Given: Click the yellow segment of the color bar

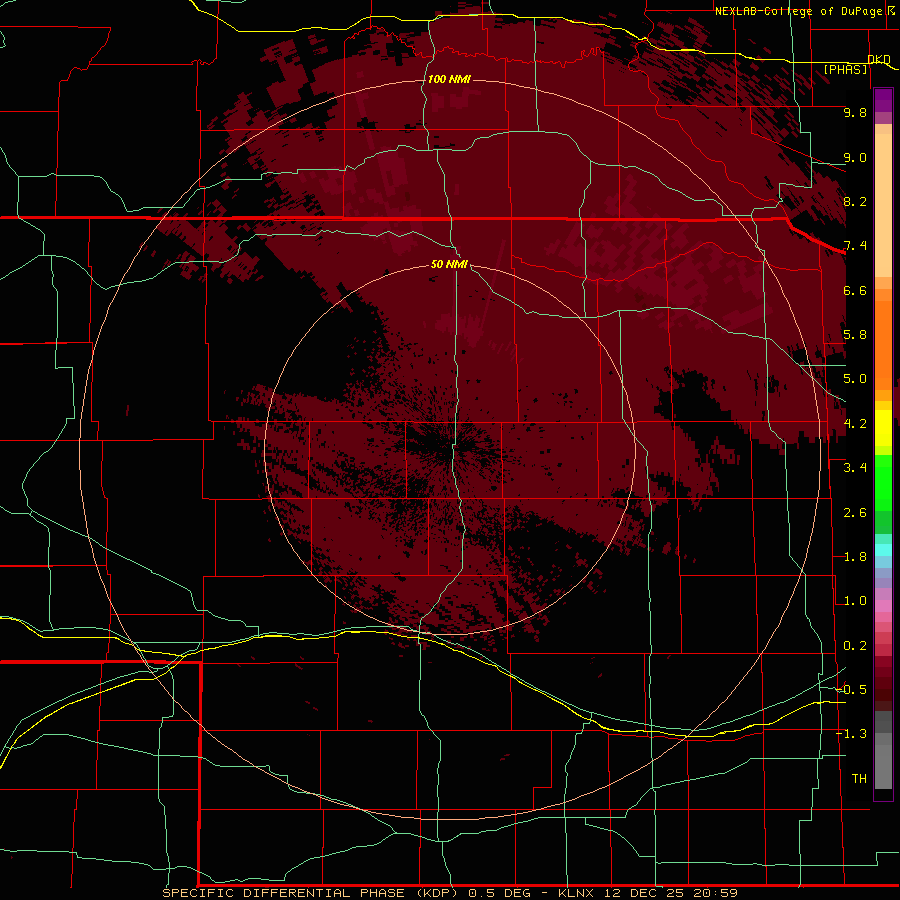Looking at the screenshot, I should [x=883, y=428].
